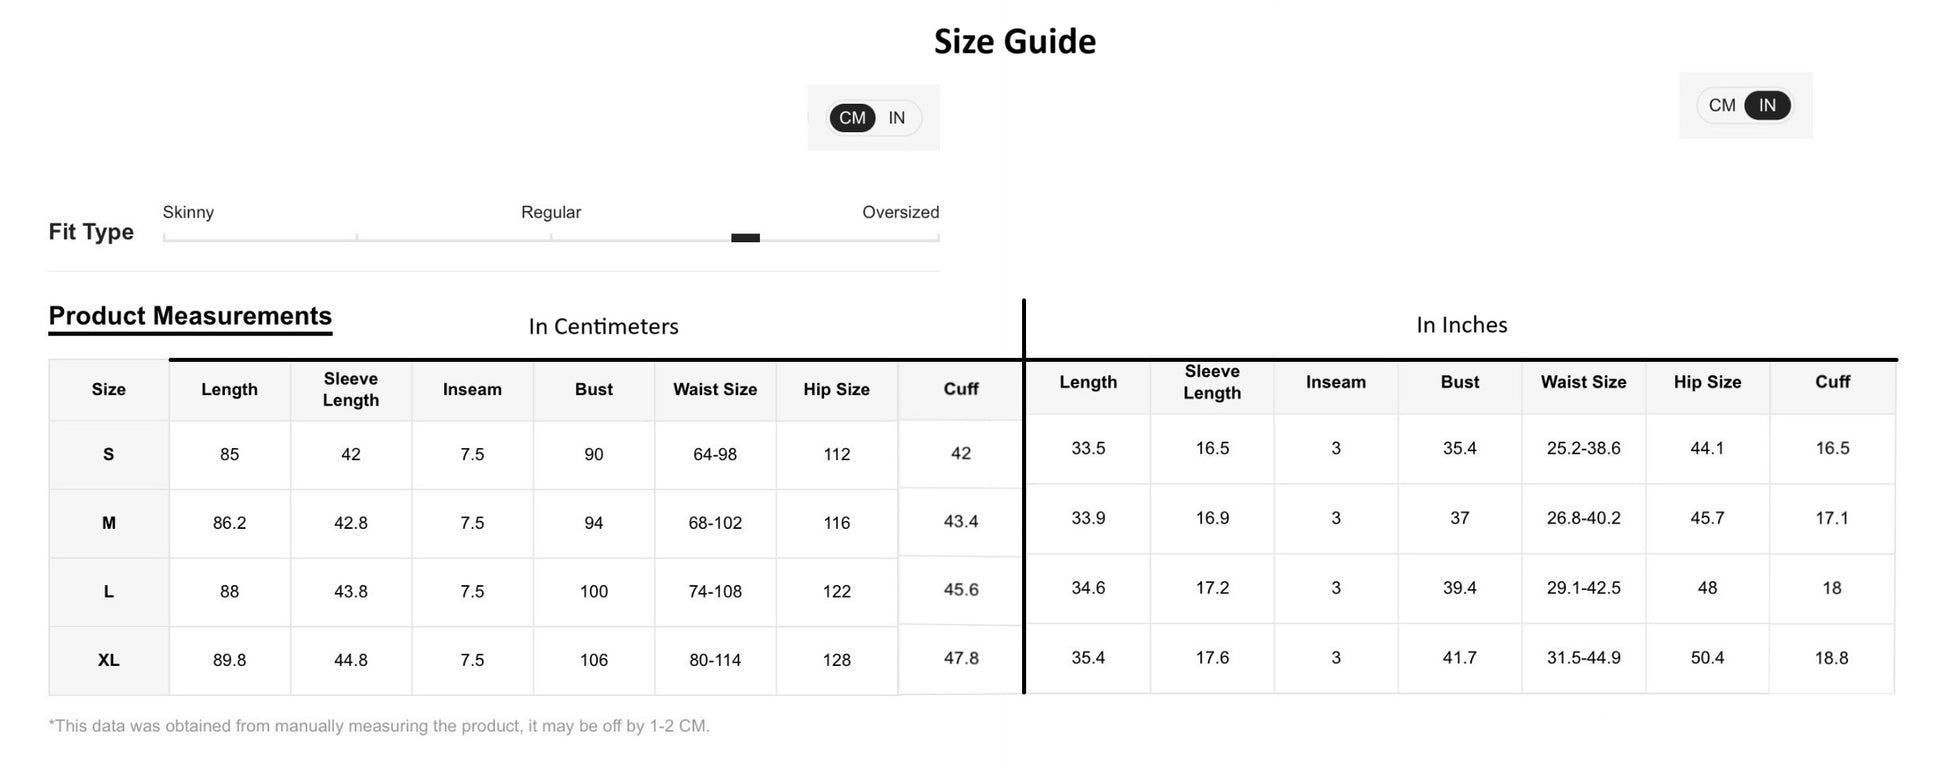The height and width of the screenshot is (768, 1946).
Task: Switch to IN in the CM-active unit toggle
Action: coord(897,118)
